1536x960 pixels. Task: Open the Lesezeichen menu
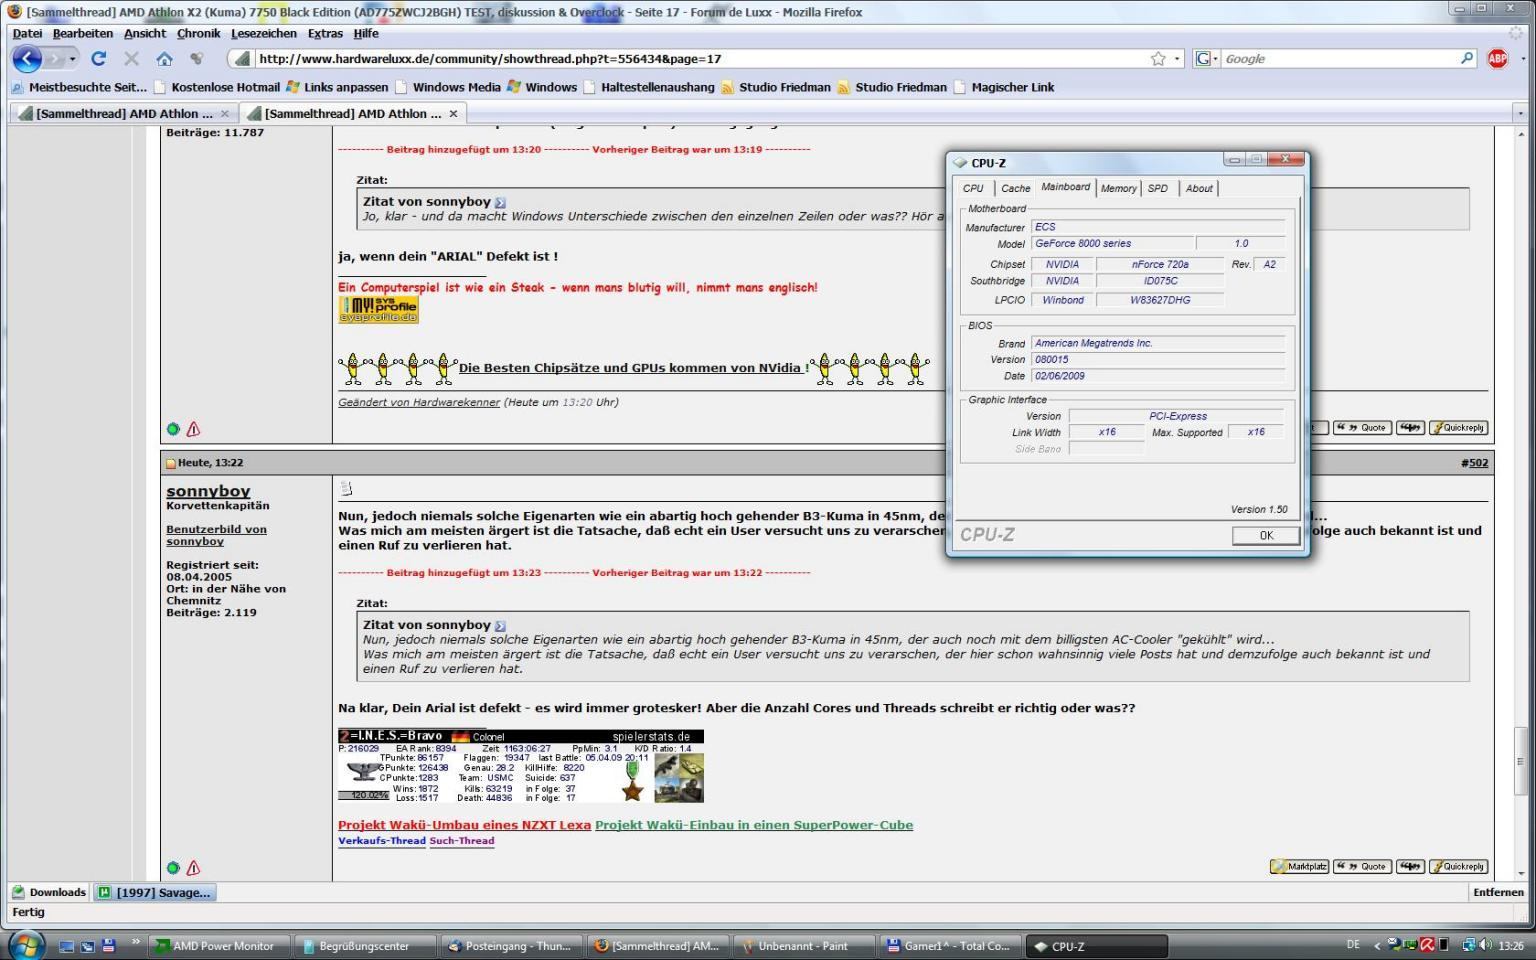pyautogui.click(x=265, y=33)
